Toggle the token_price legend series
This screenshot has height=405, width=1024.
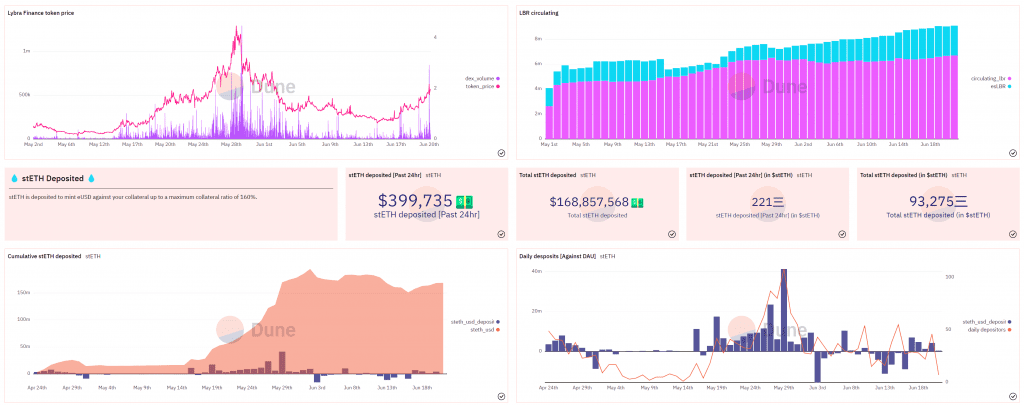click(x=482, y=86)
